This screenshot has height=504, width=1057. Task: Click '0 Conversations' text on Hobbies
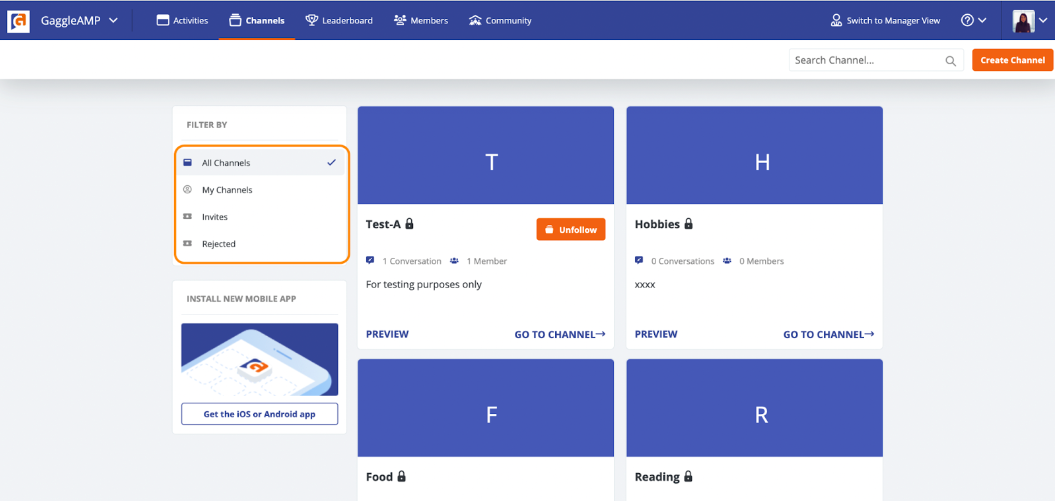pyautogui.click(x=683, y=261)
